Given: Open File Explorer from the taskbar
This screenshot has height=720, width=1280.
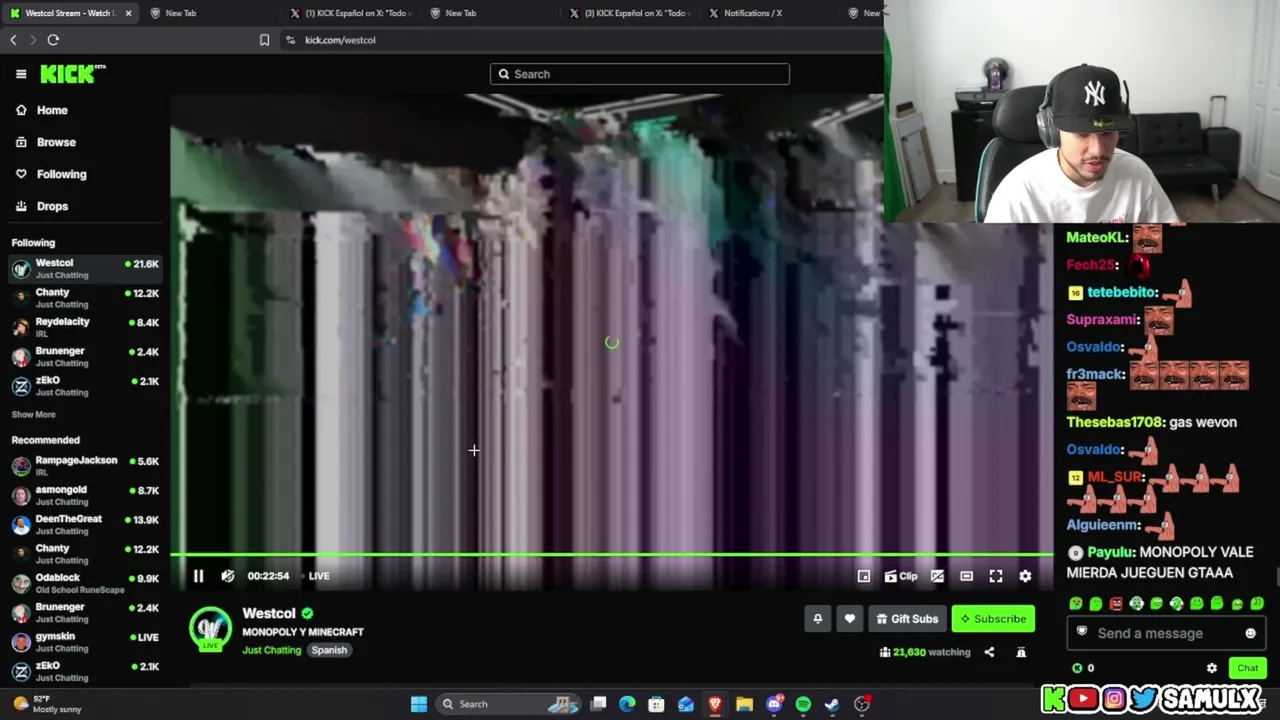Looking at the screenshot, I should (744, 704).
